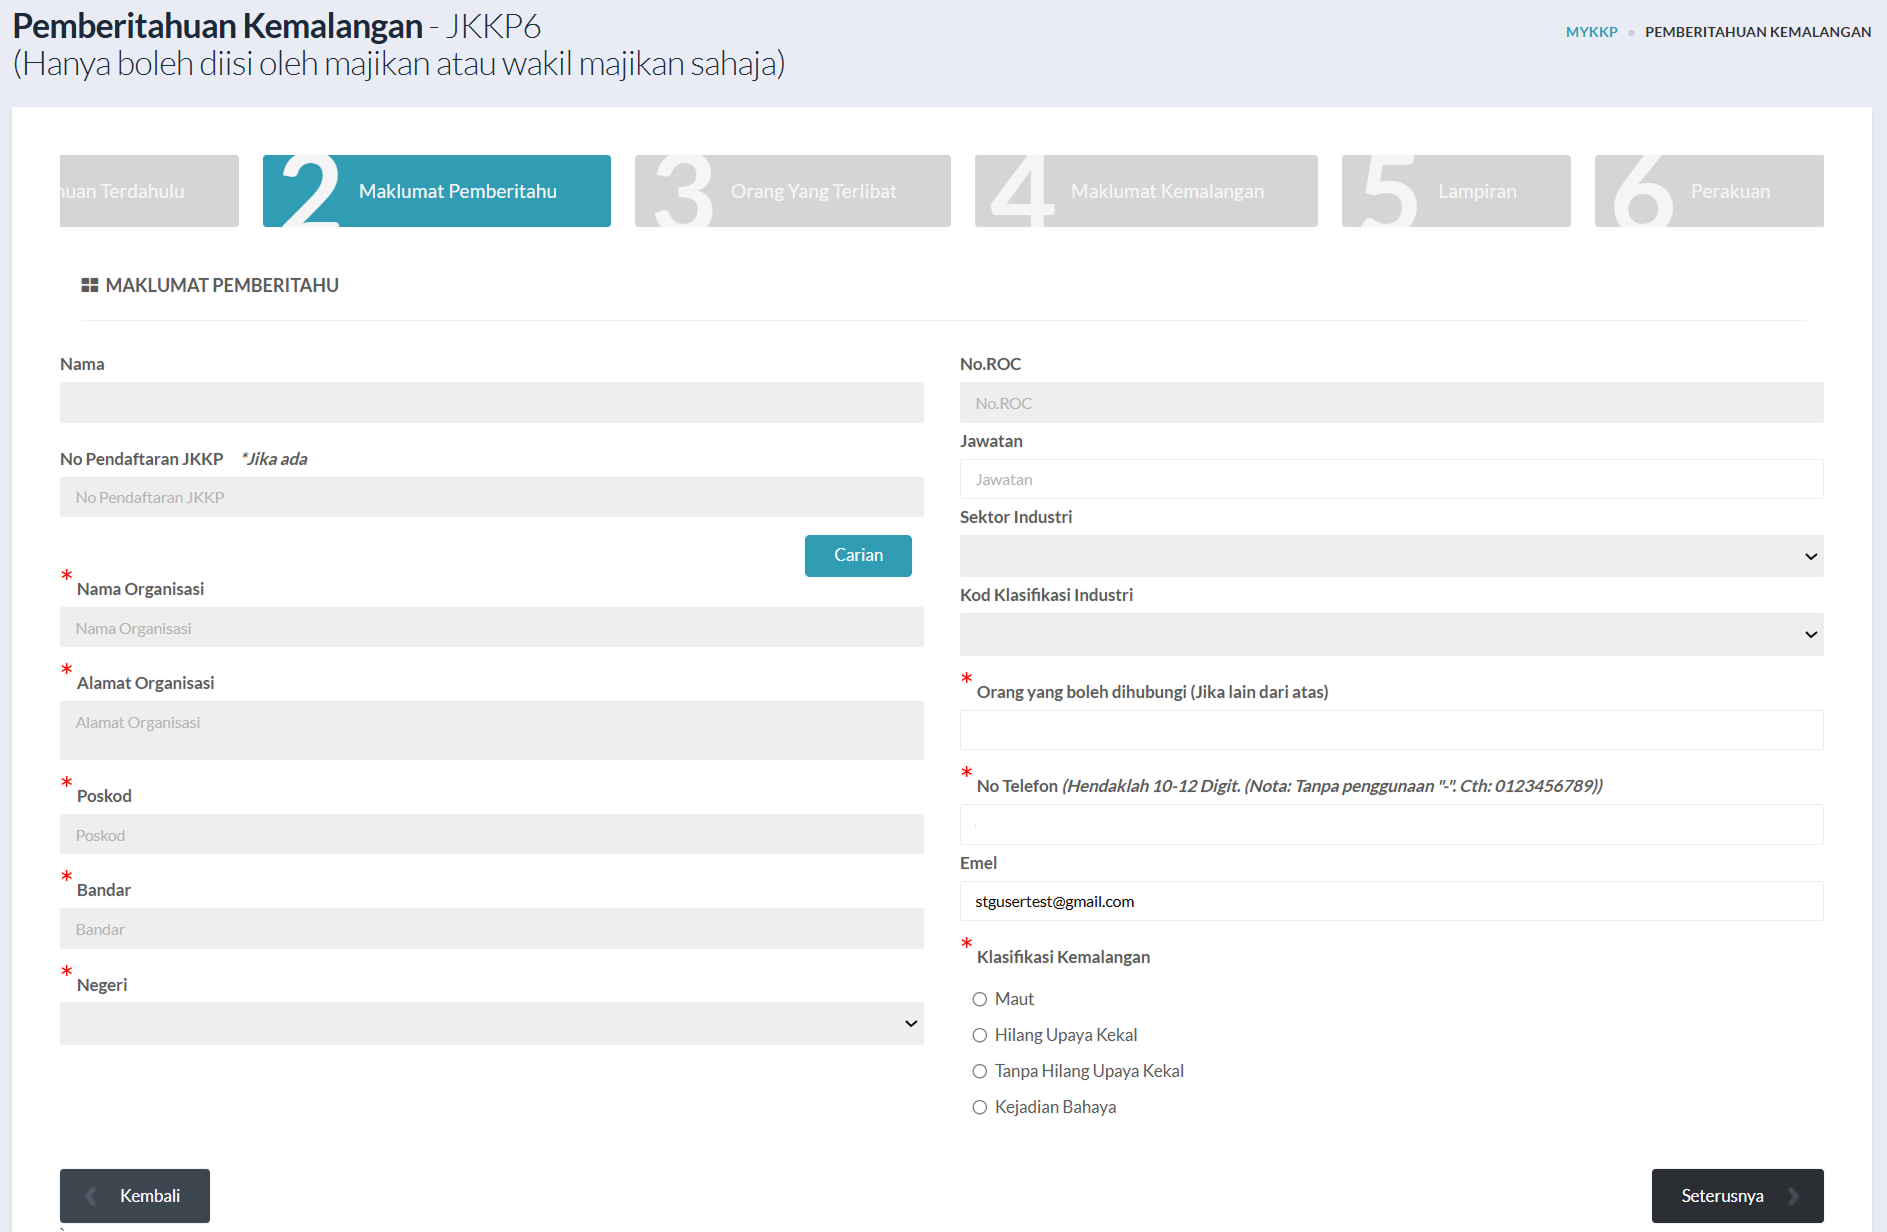Select Tanpa Hilang Upaya Kekal option
This screenshot has width=1887, height=1232.
point(980,1071)
